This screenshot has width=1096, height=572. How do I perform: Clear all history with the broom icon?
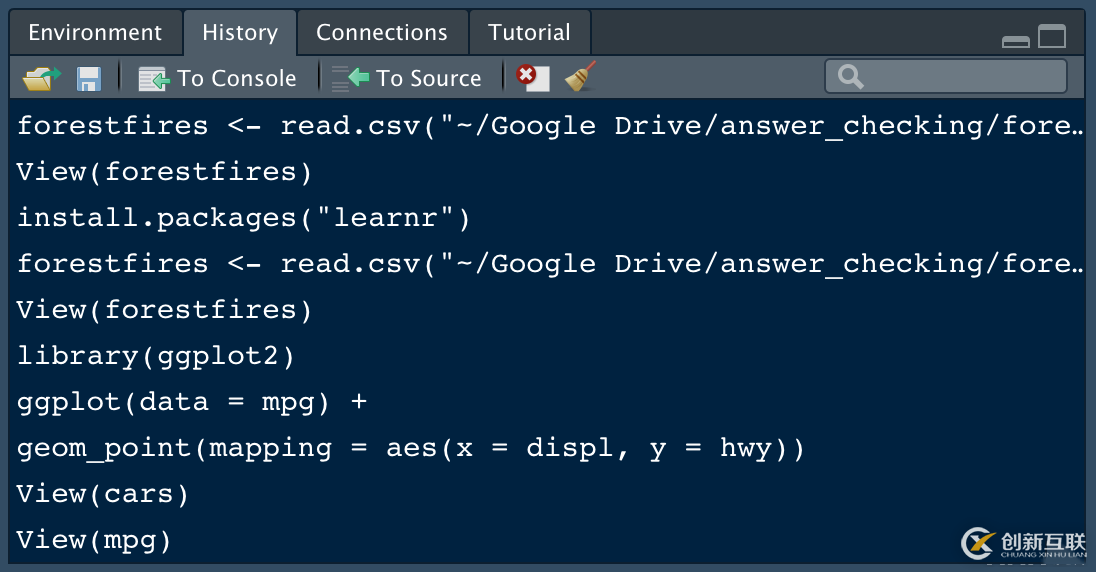click(x=580, y=77)
